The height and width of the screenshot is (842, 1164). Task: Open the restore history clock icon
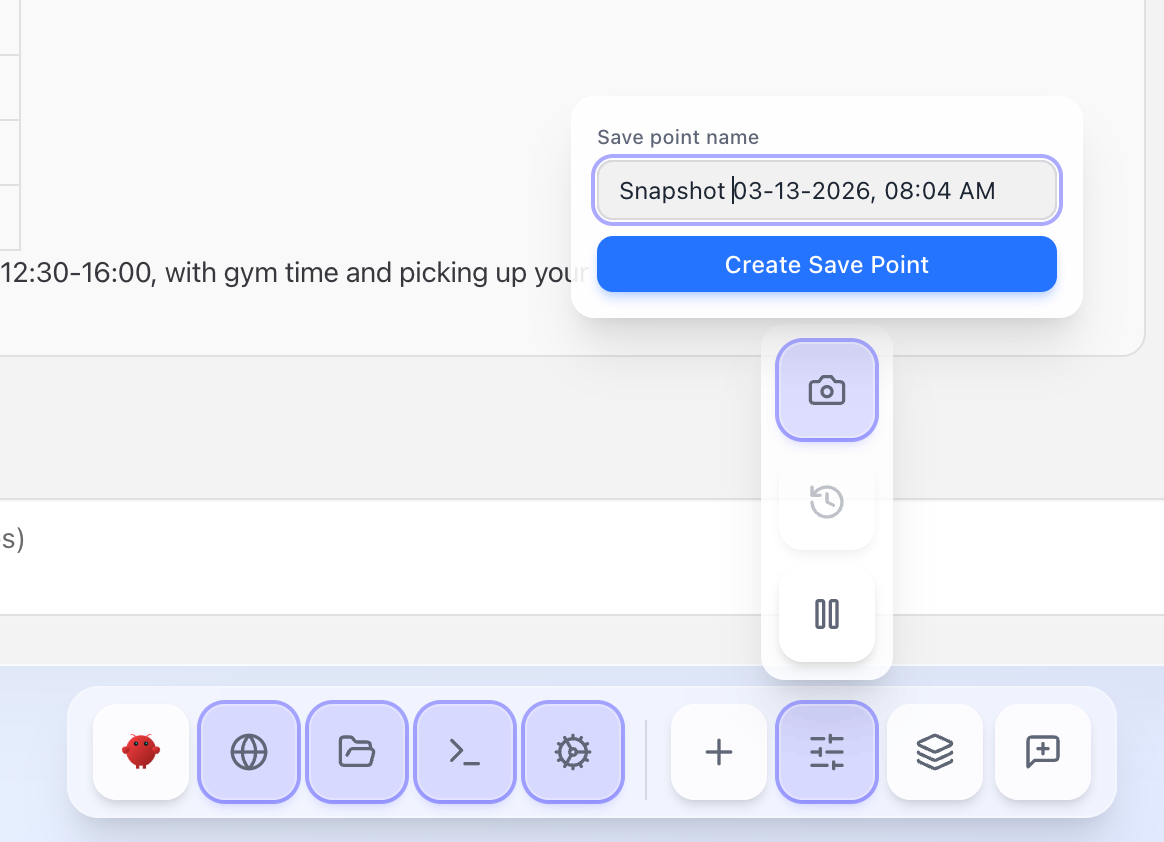826,503
